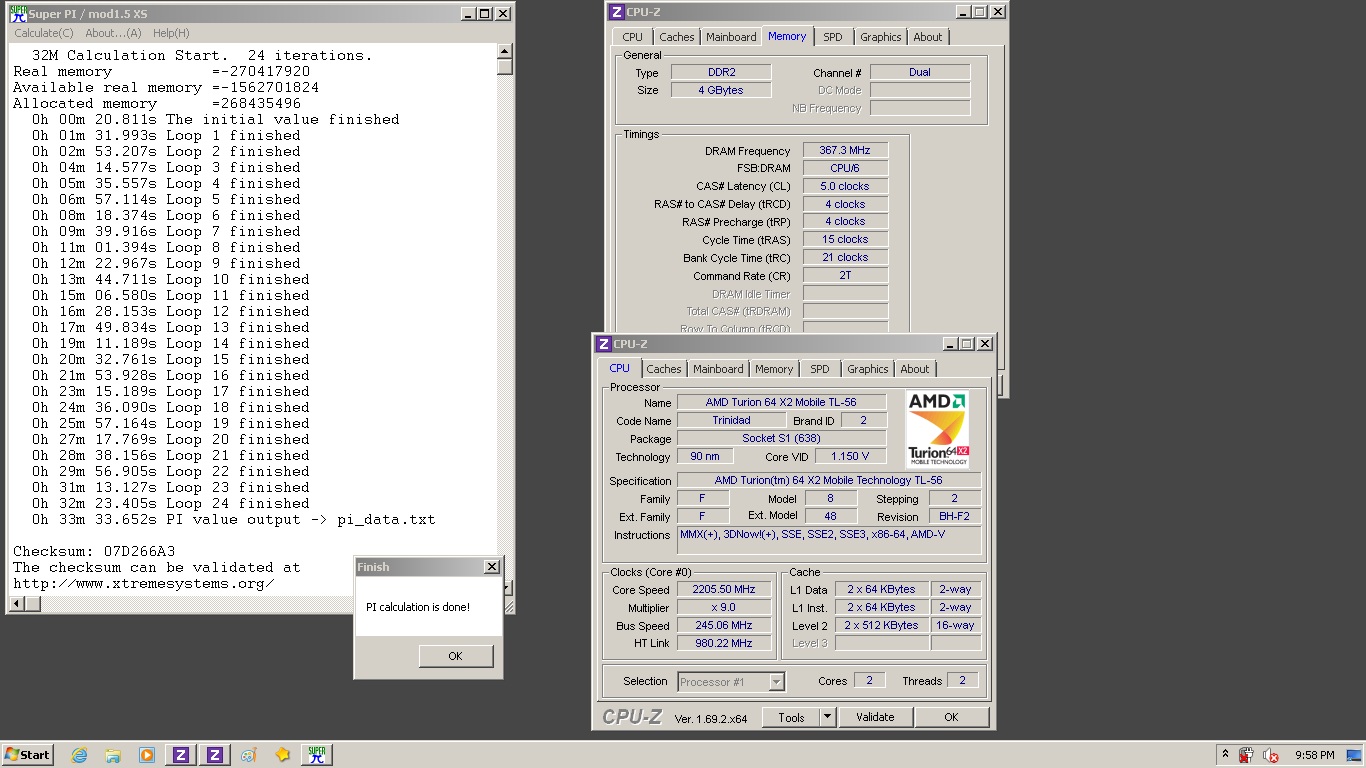
Task: Show hidden system tray icons
Action: [1225, 755]
